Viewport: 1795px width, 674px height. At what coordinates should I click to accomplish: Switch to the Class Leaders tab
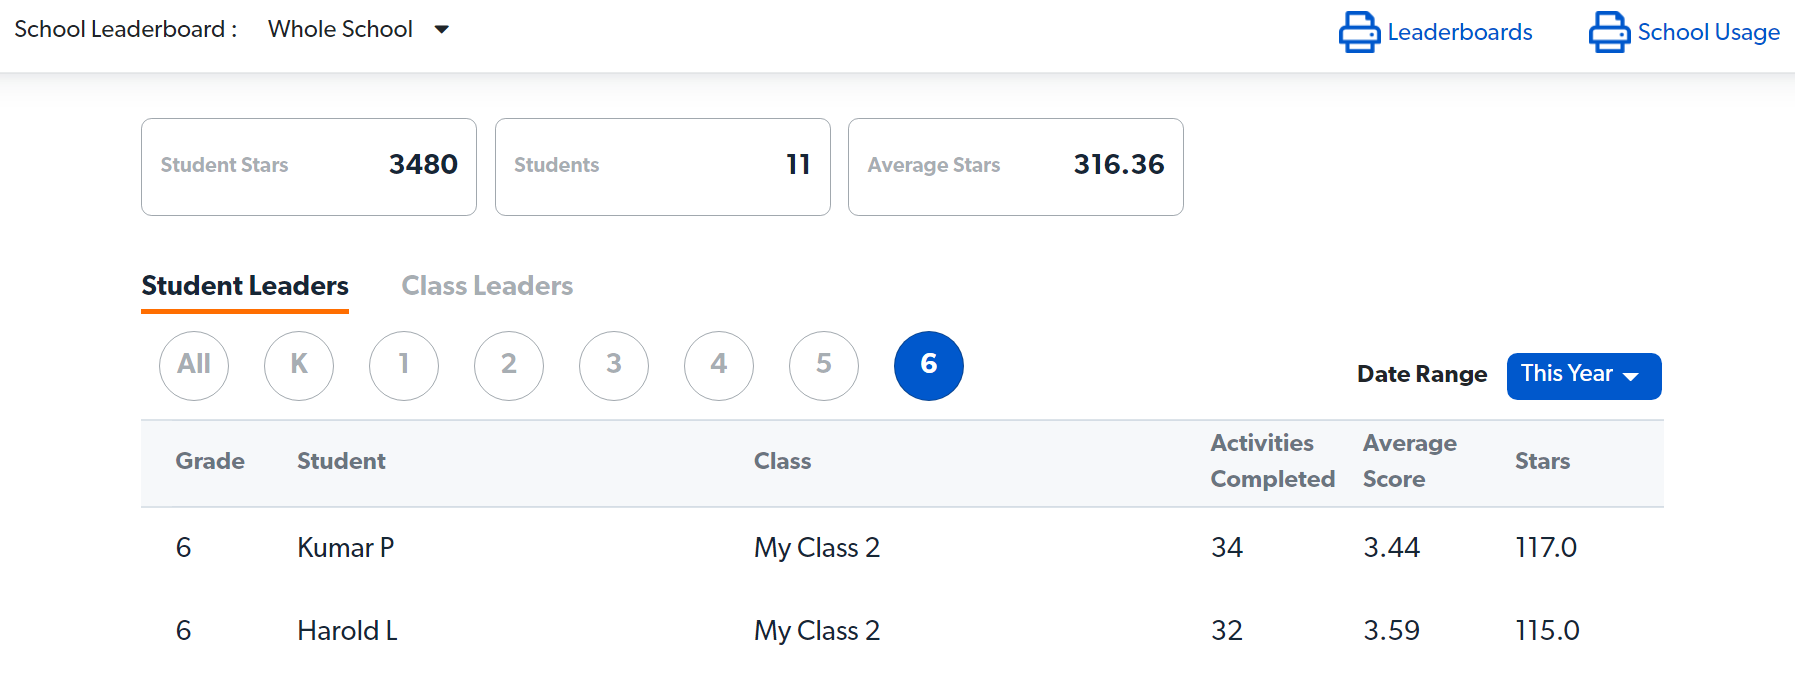[x=487, y=286]
